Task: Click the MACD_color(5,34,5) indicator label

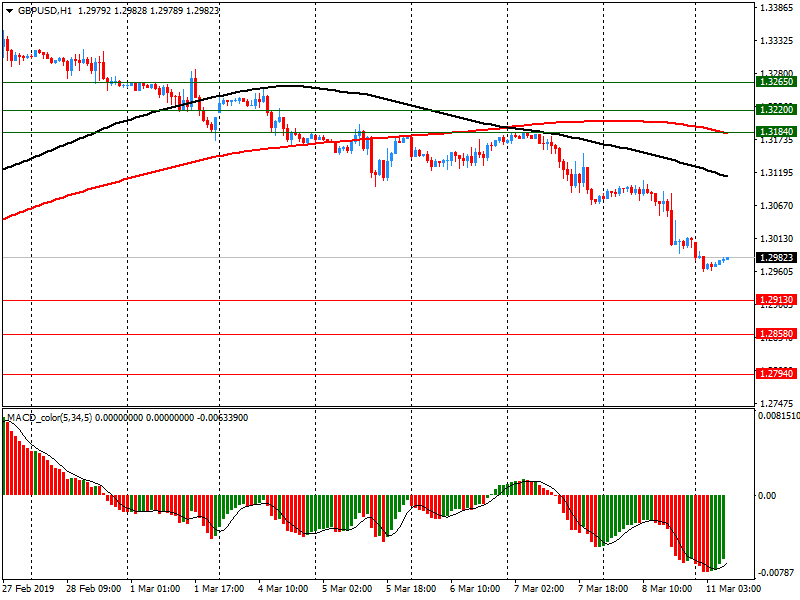Action: (49, 418)
